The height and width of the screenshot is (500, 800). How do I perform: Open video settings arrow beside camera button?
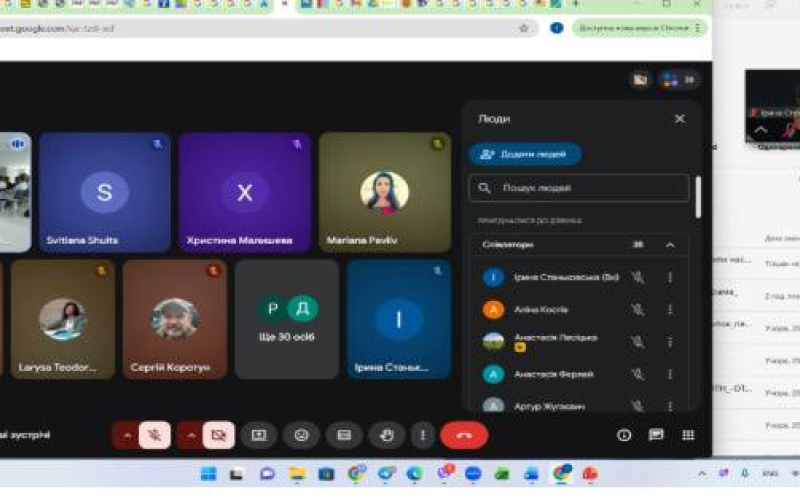pyautogui.click(x=191, y=435)
